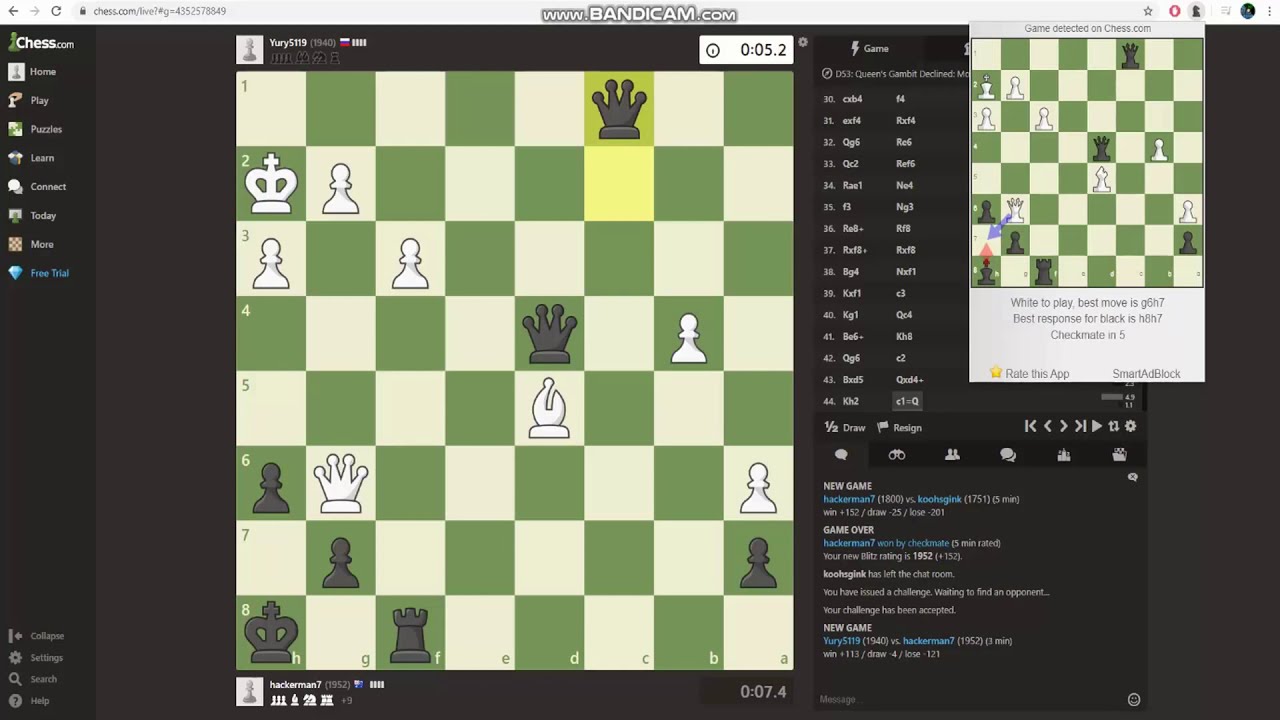
Task: Open Puzzles in the sidebar
Action: (35, 129)
